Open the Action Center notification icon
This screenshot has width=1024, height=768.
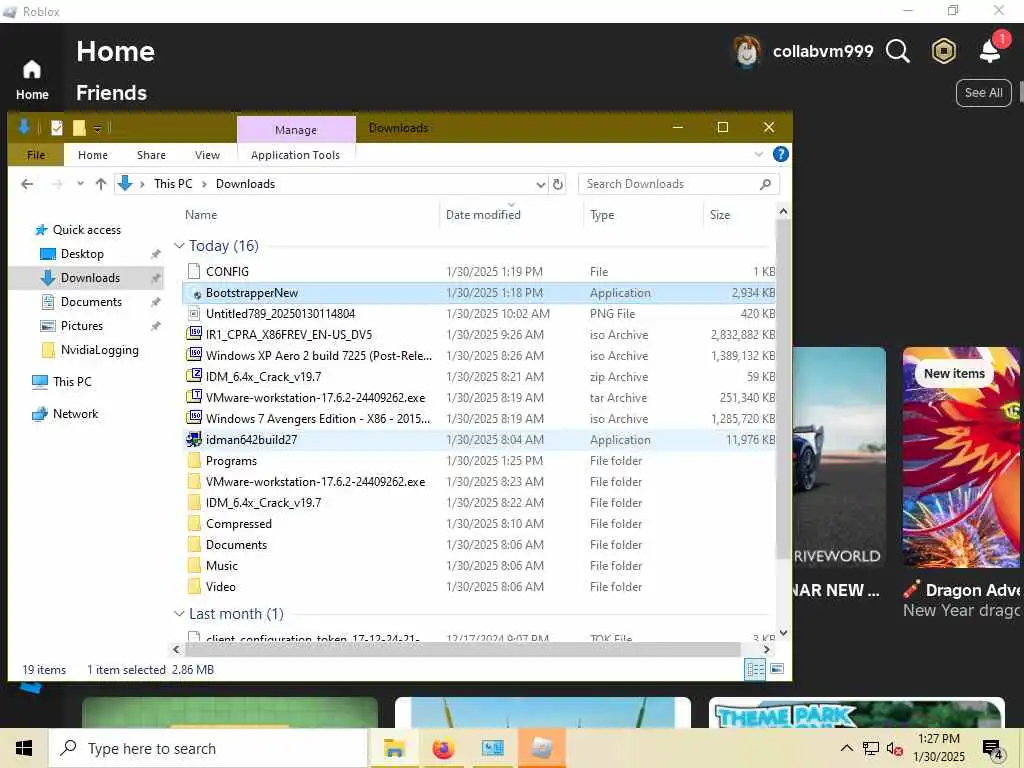(993, 749)
